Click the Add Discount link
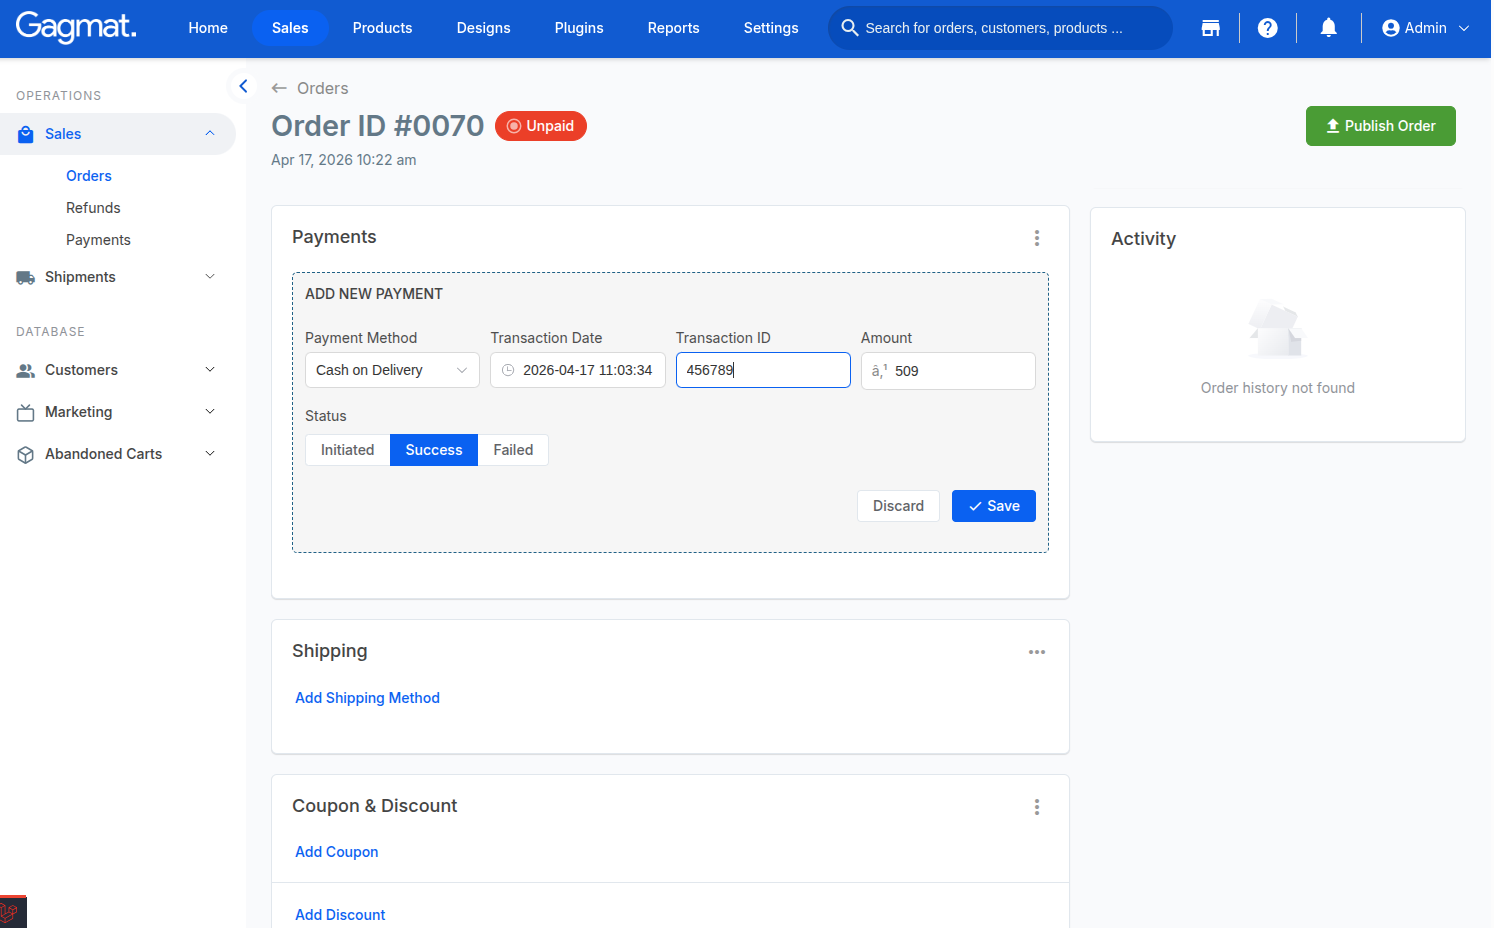This screenshot has height=928, width=1494. pyautogui.click(x=340, y=915)
